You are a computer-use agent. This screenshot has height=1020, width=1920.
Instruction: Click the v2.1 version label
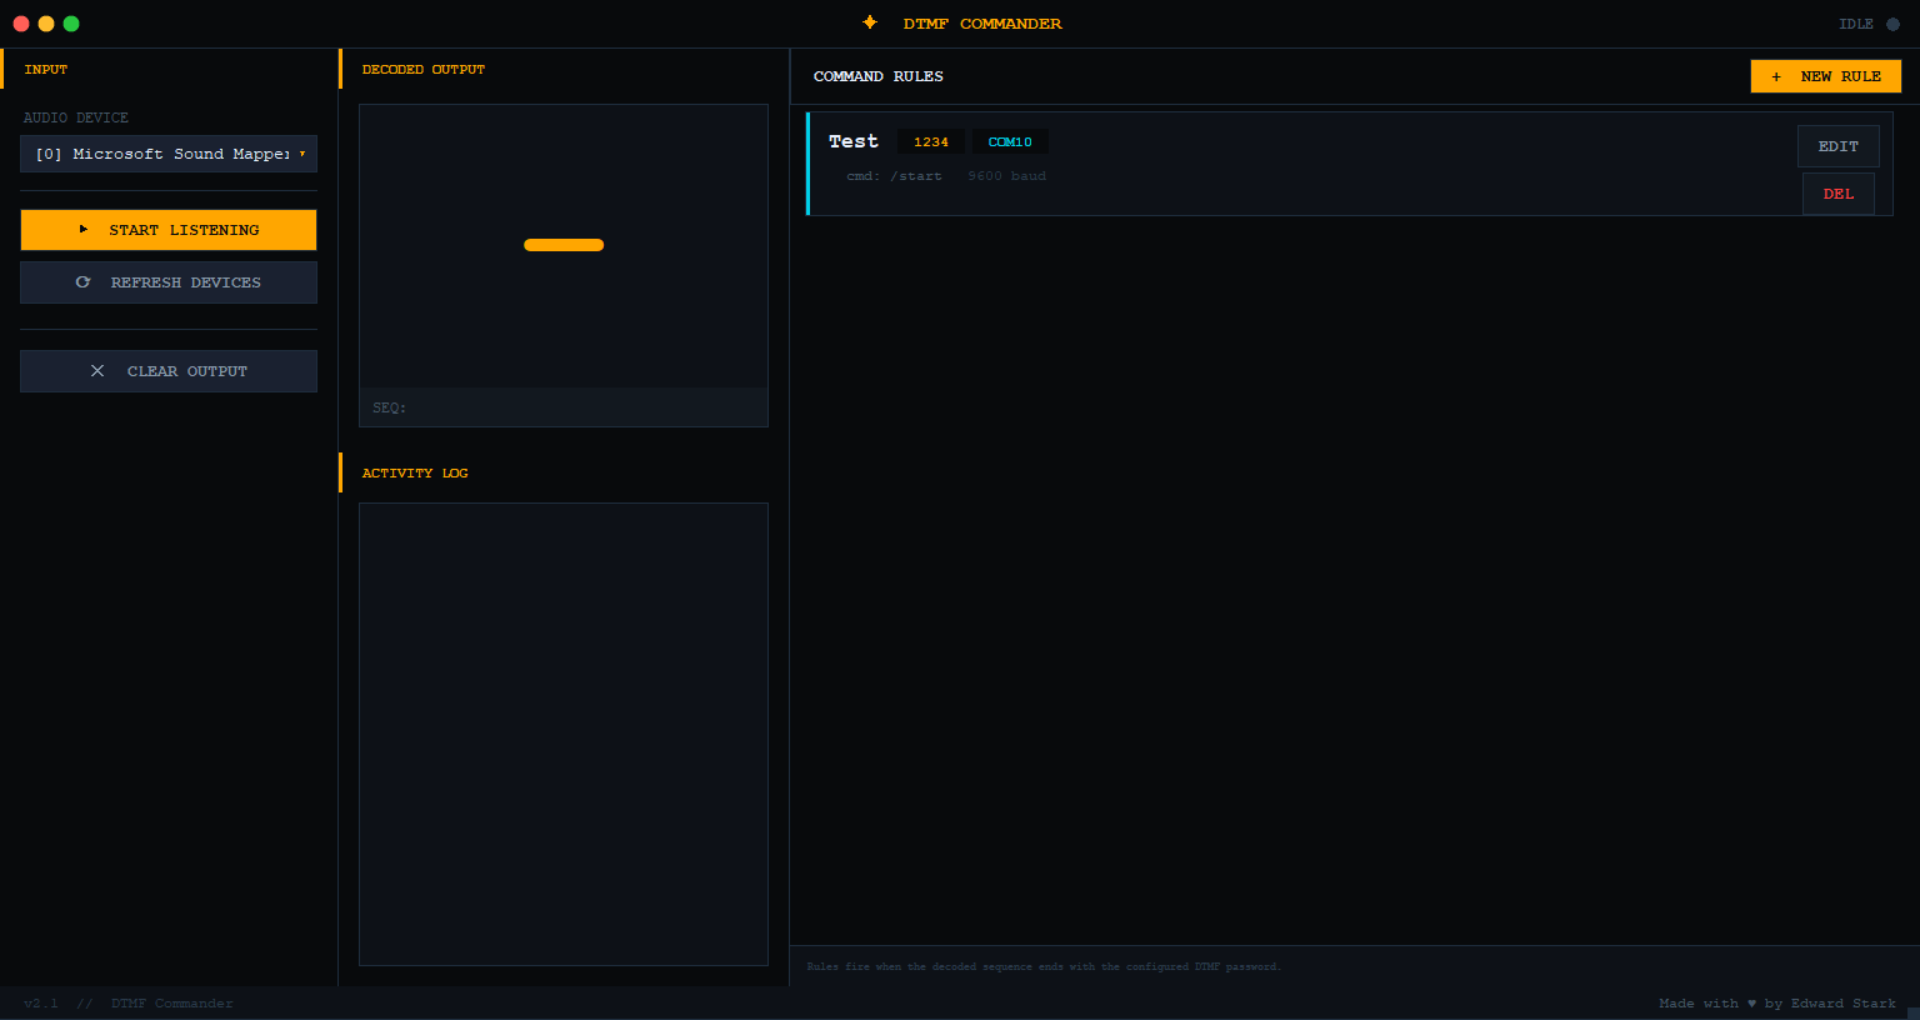coord(41,1003)
